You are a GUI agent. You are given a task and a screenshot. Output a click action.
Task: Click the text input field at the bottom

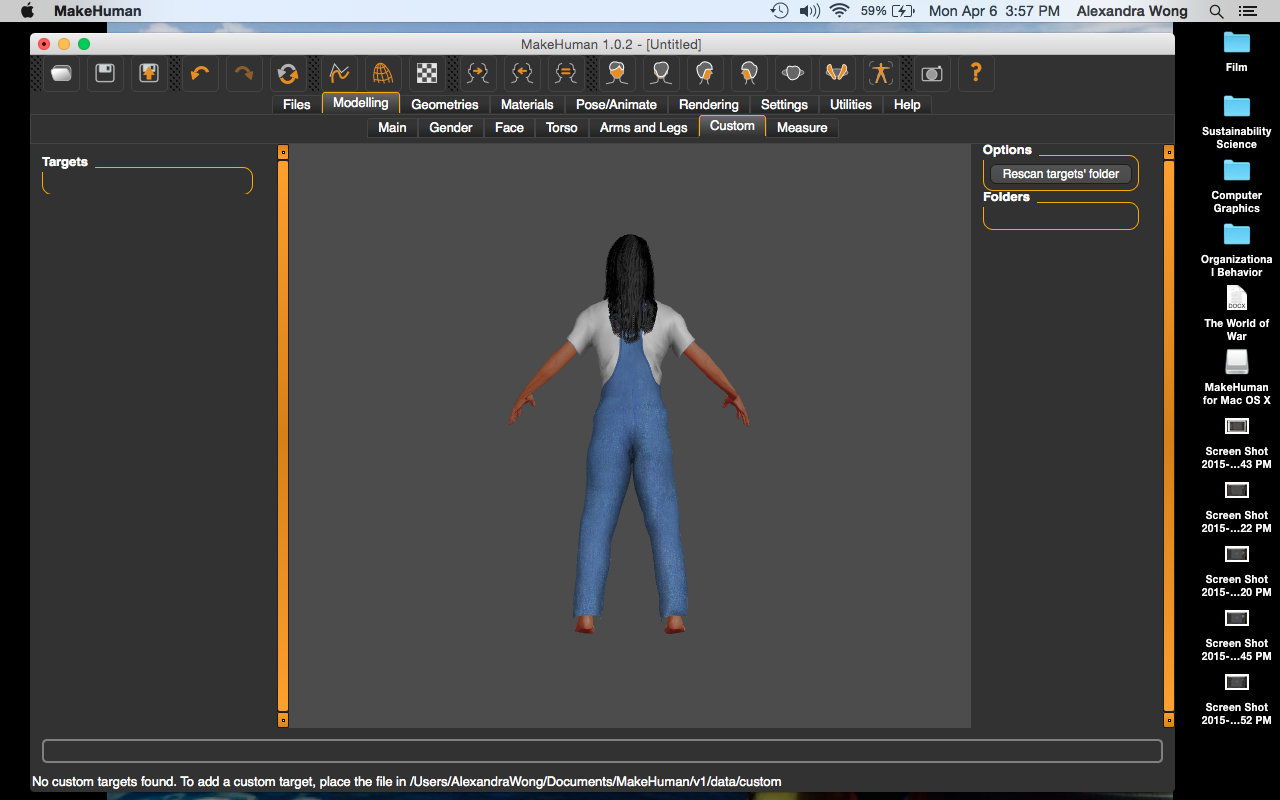coord(602,751)
